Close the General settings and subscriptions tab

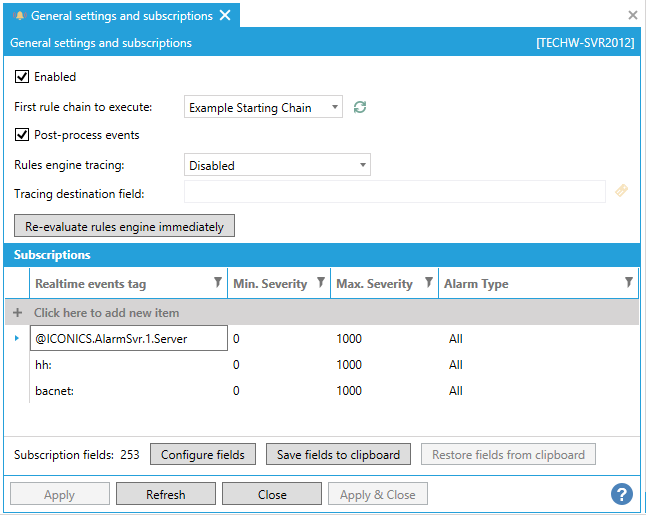[x=225, y=16]
